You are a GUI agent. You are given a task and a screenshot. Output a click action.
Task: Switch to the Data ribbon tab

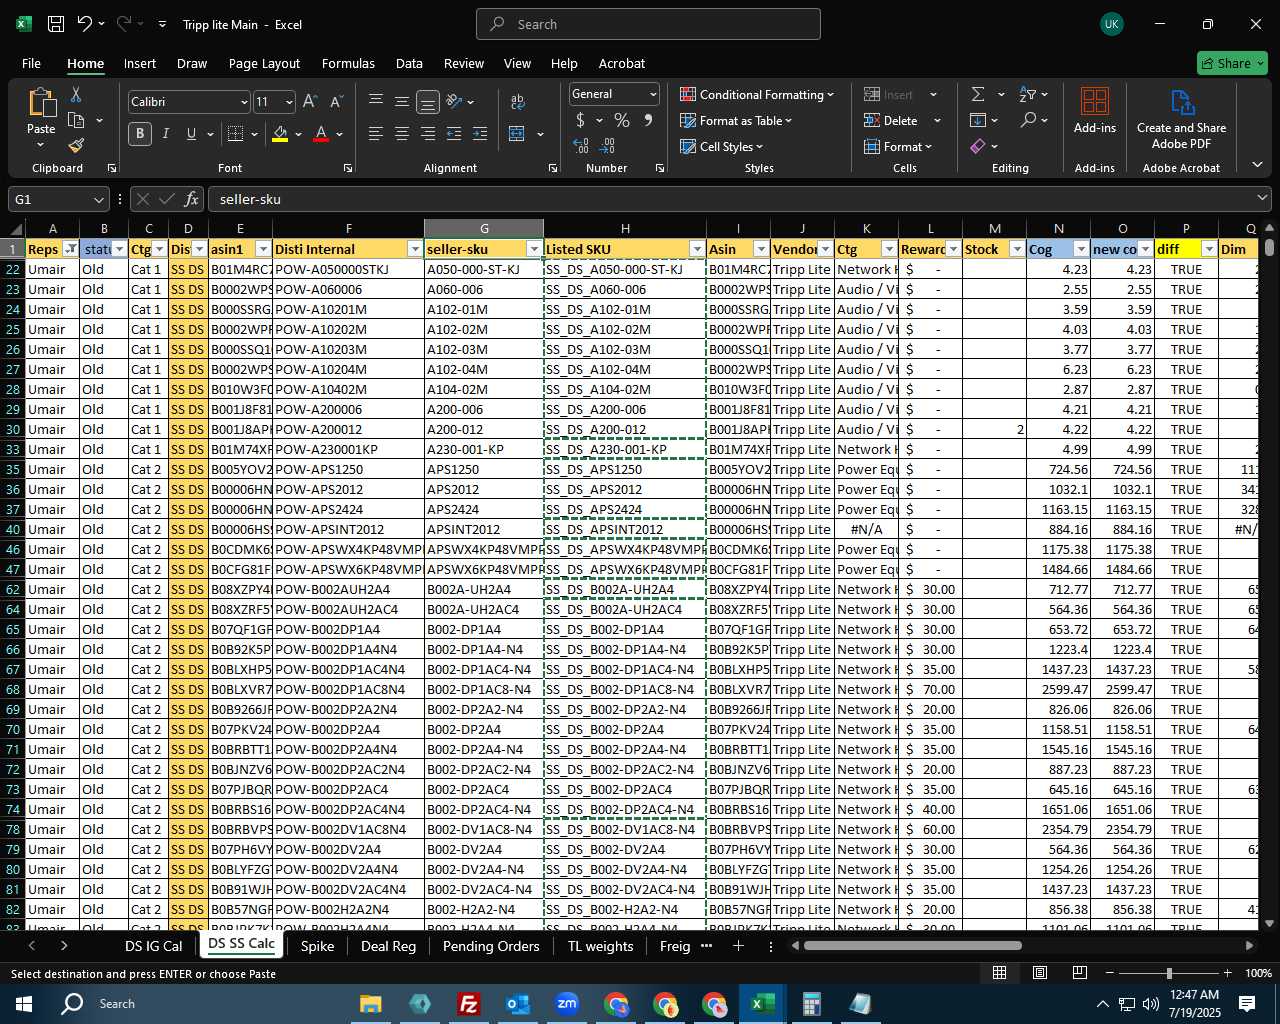point(409,63)
